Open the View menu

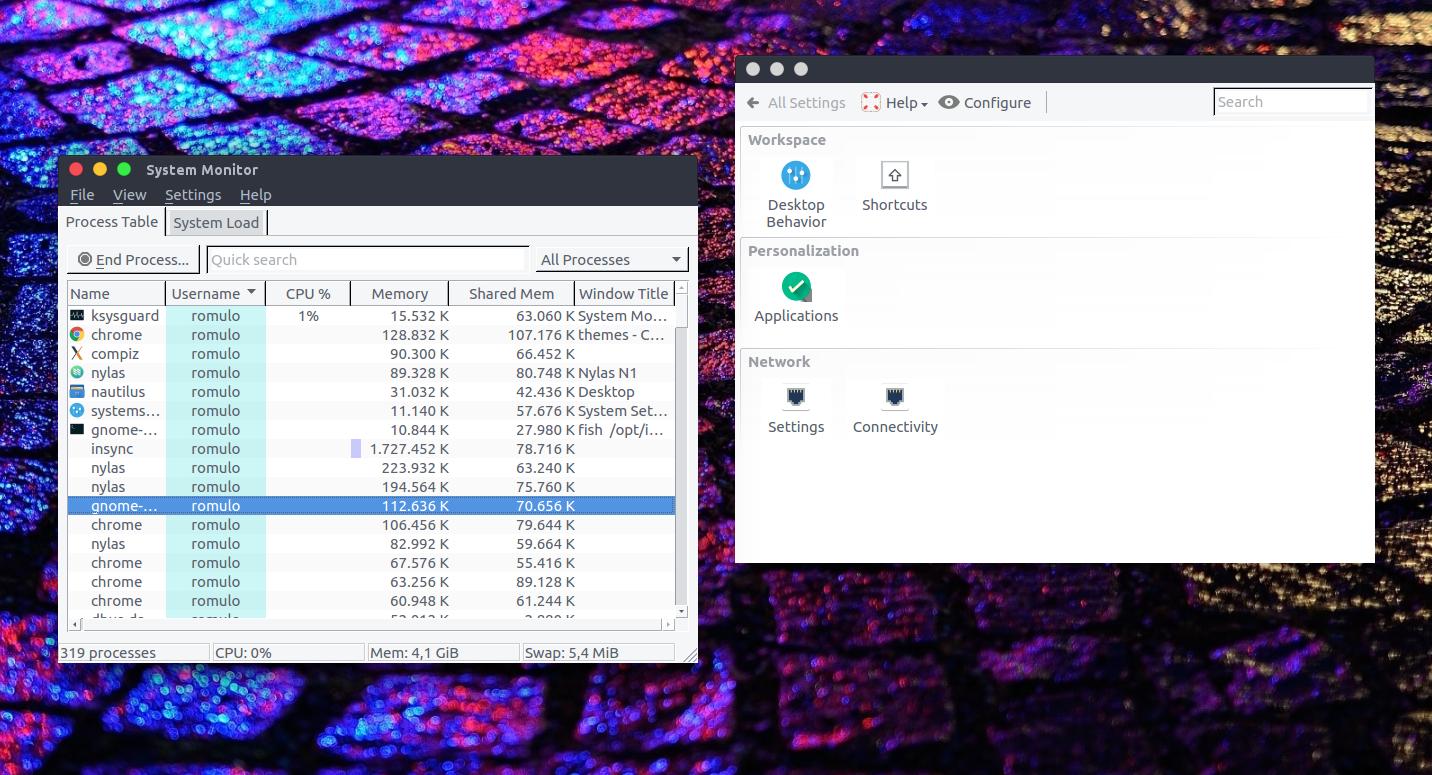click(129, 195)
